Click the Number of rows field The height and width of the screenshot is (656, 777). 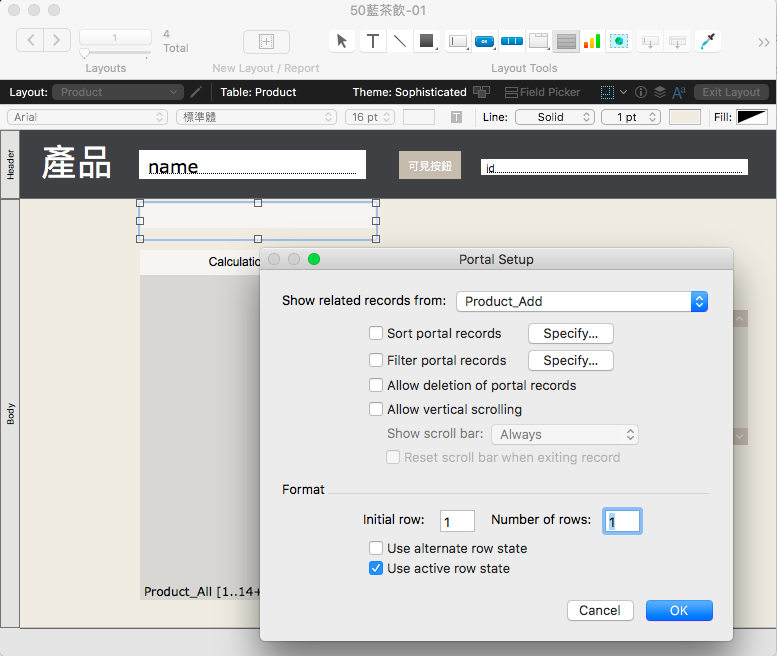pos(622,521)
